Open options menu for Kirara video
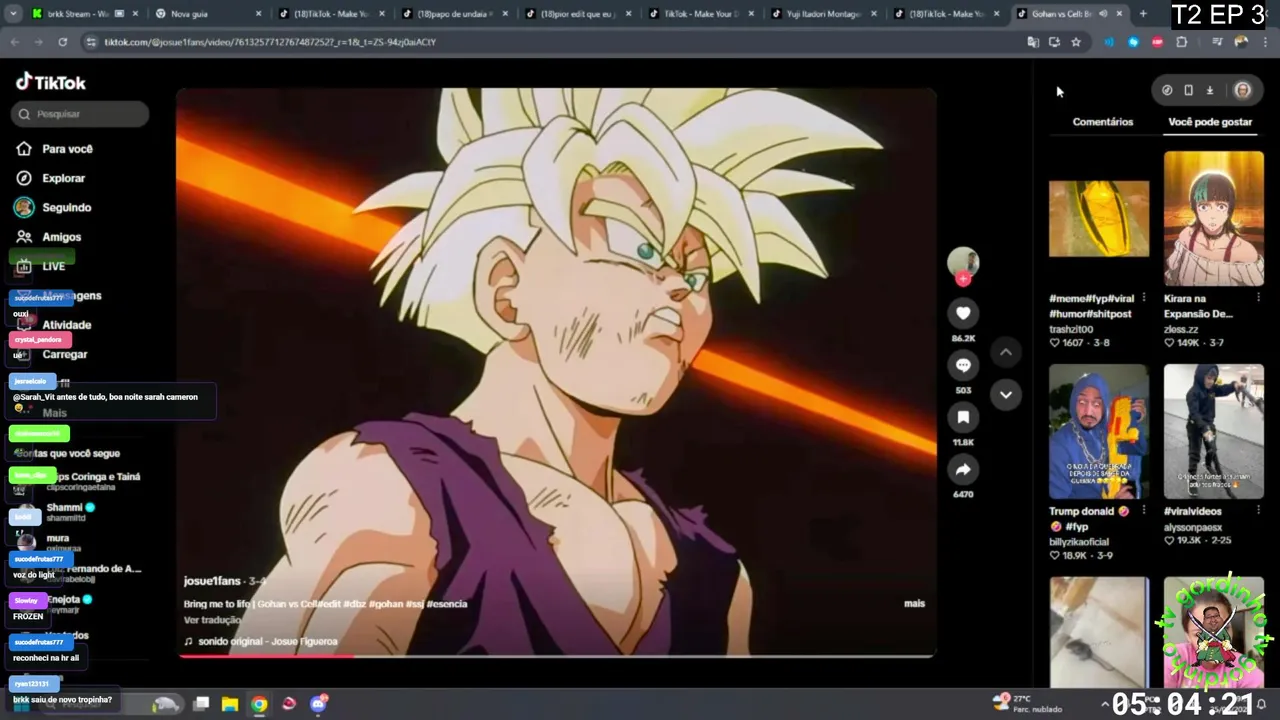Viewport: 1280px width, 720px height. point(1259,298)
